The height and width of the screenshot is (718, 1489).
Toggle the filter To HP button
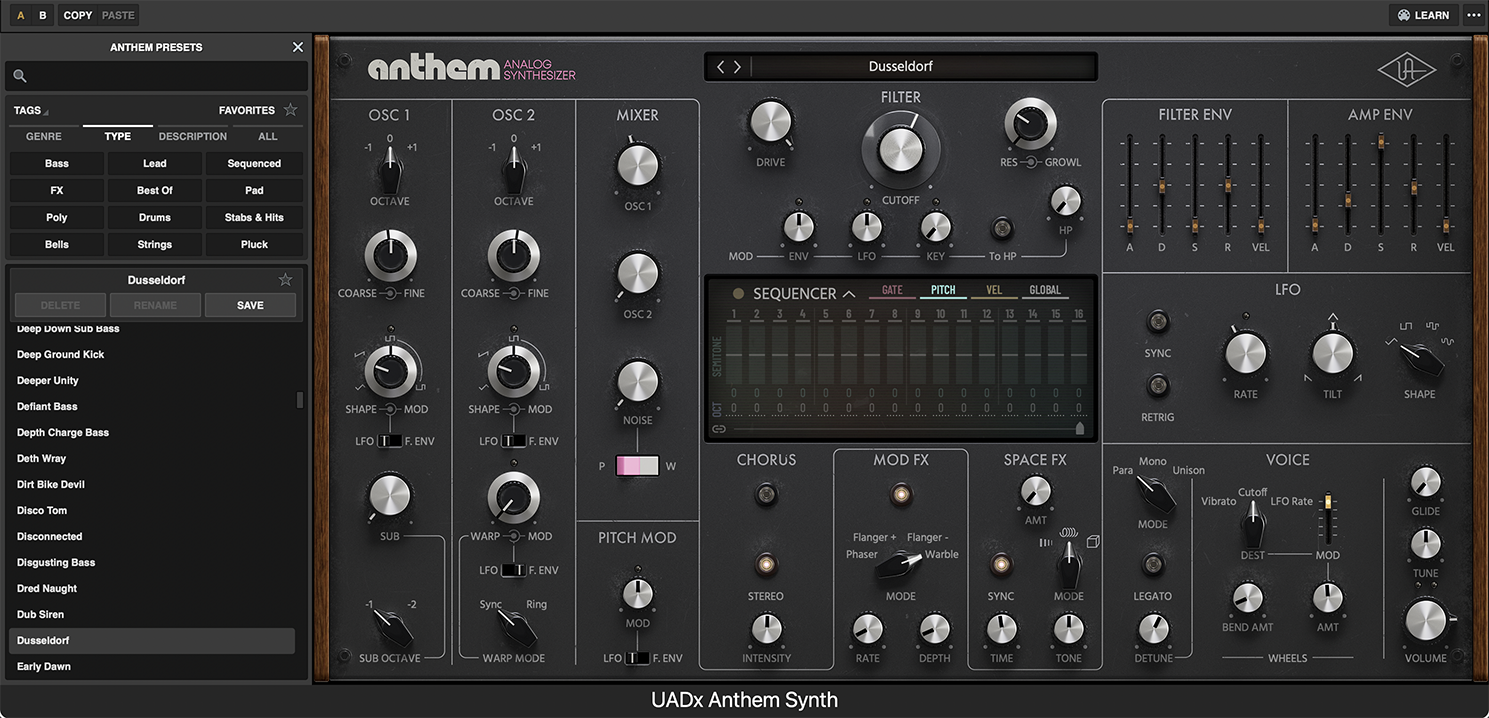[1001, 228]
